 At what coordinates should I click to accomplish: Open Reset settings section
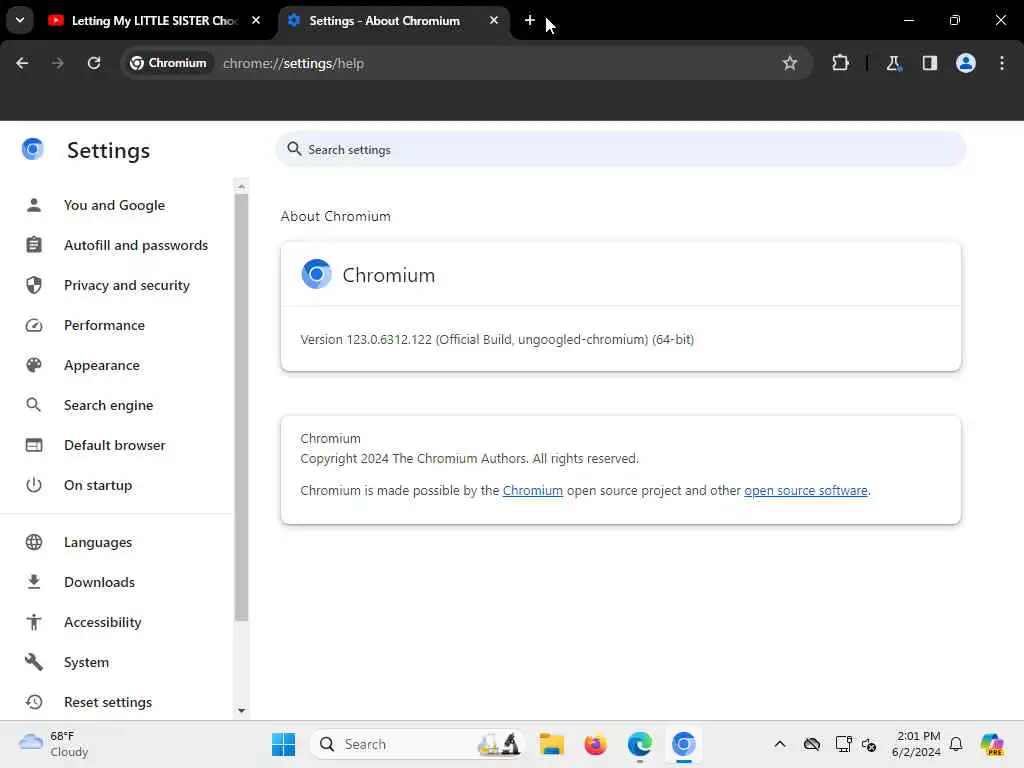(x=114, y=702)
